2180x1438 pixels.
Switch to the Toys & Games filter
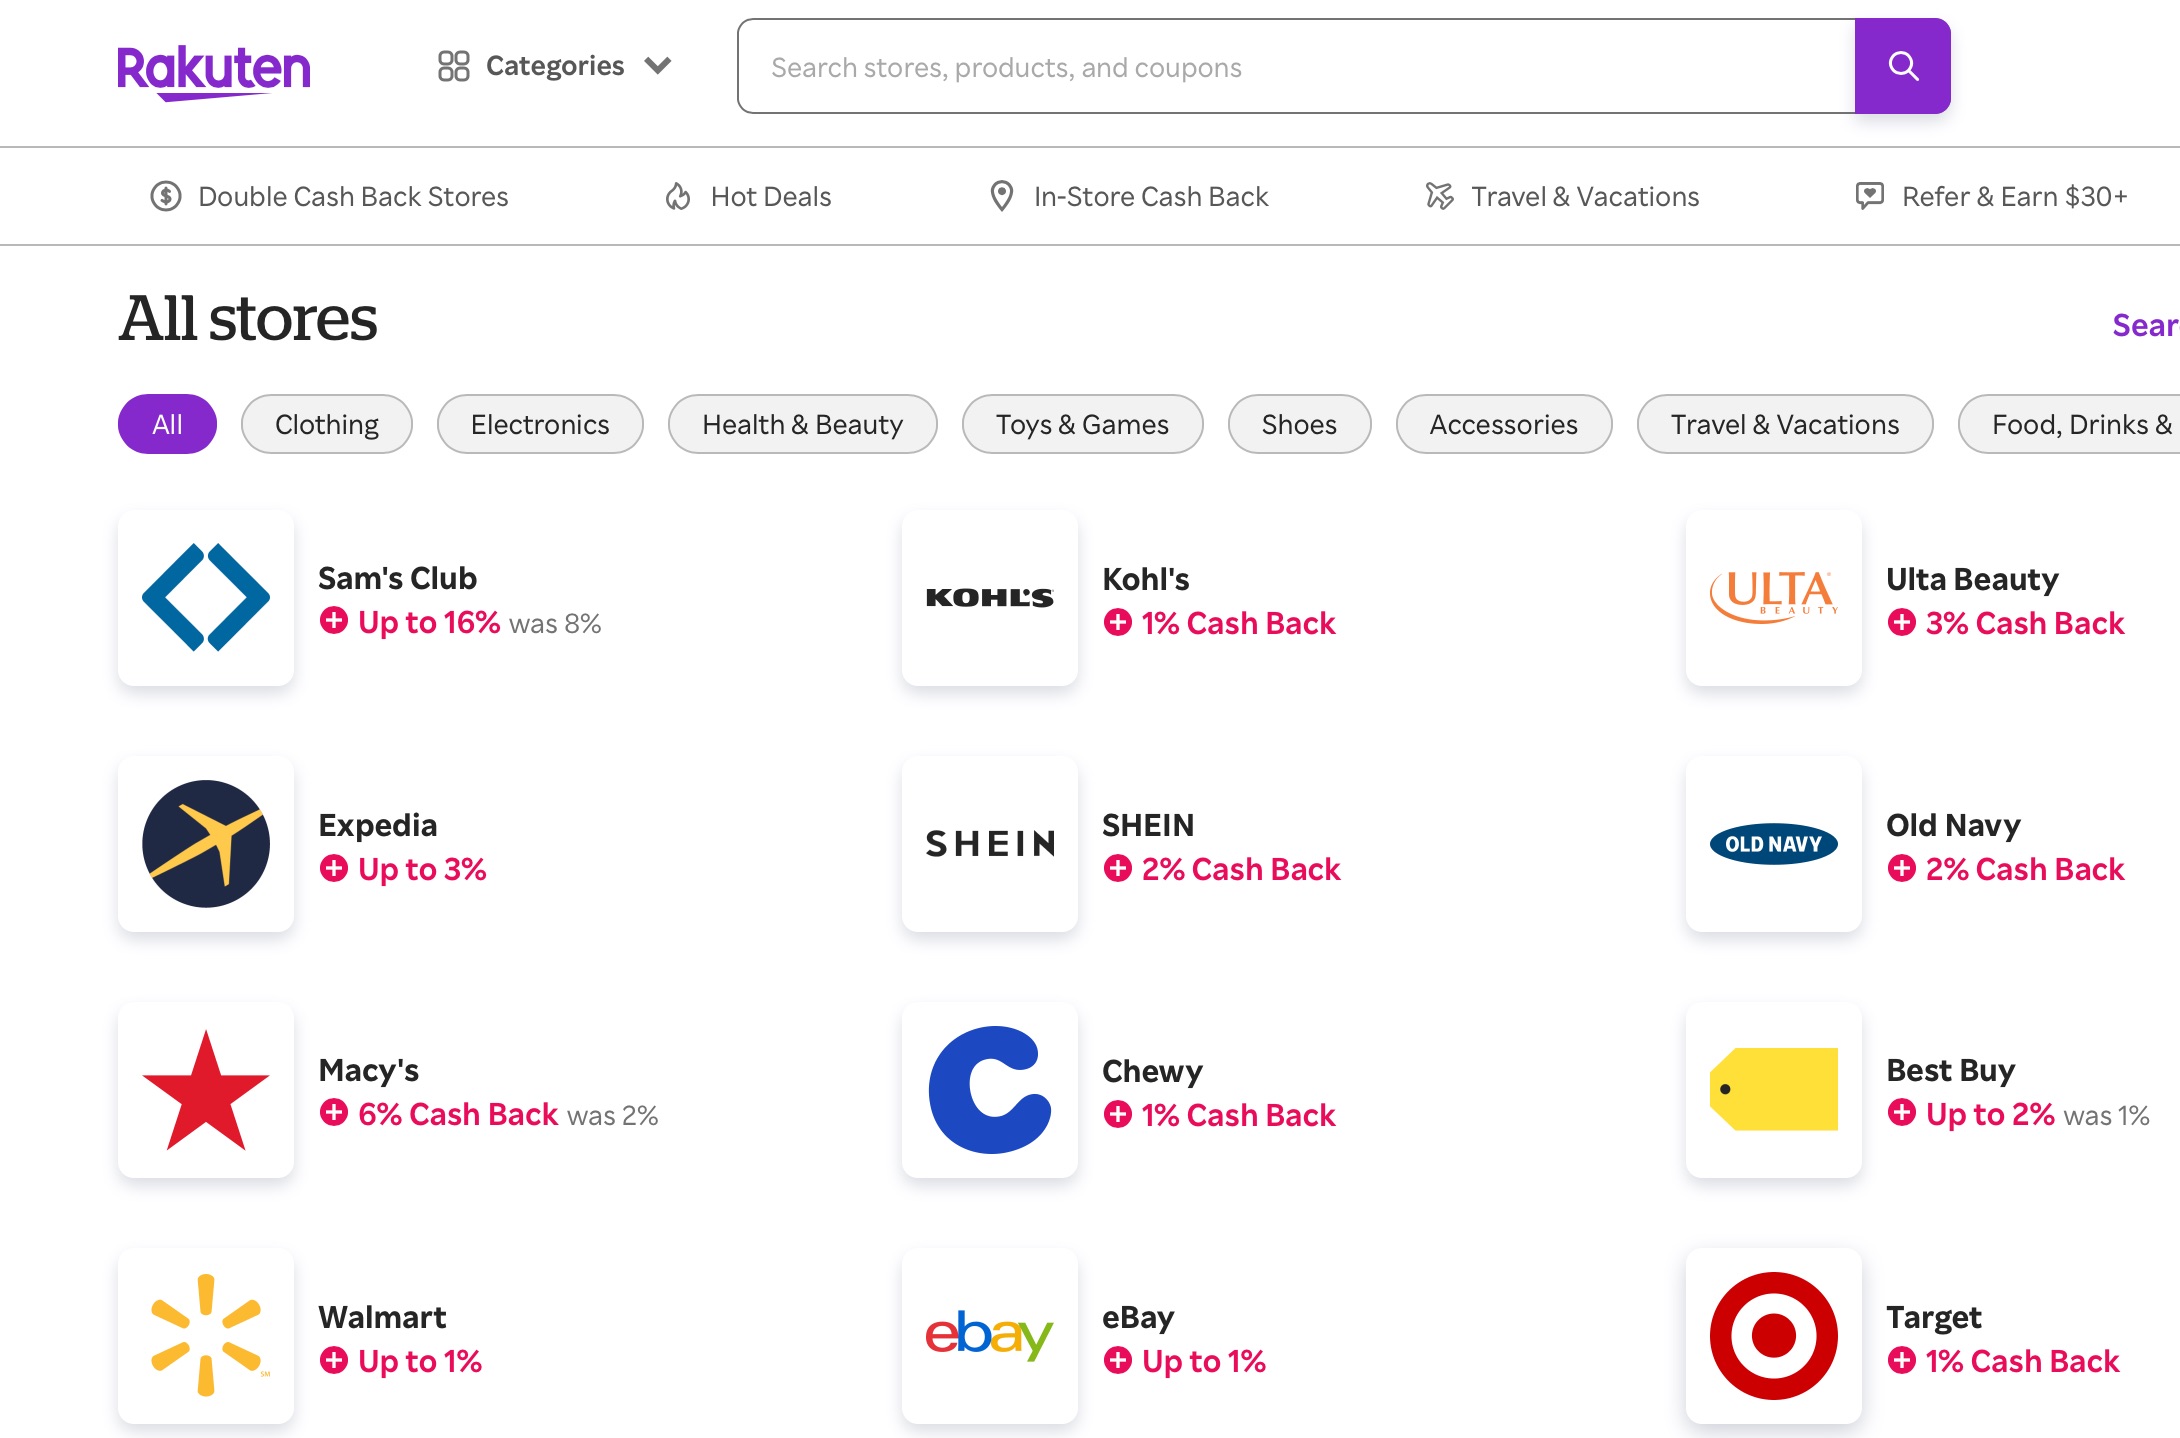1082,424
